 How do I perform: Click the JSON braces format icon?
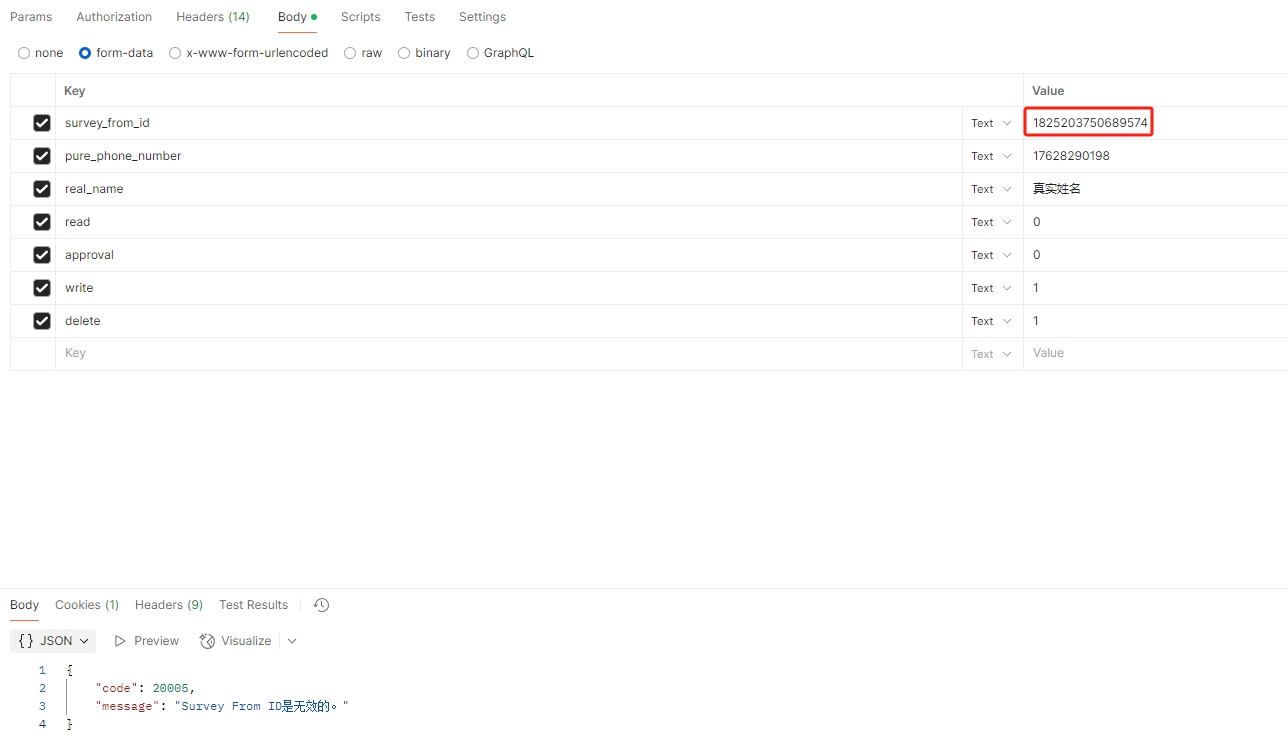point(26,641)
